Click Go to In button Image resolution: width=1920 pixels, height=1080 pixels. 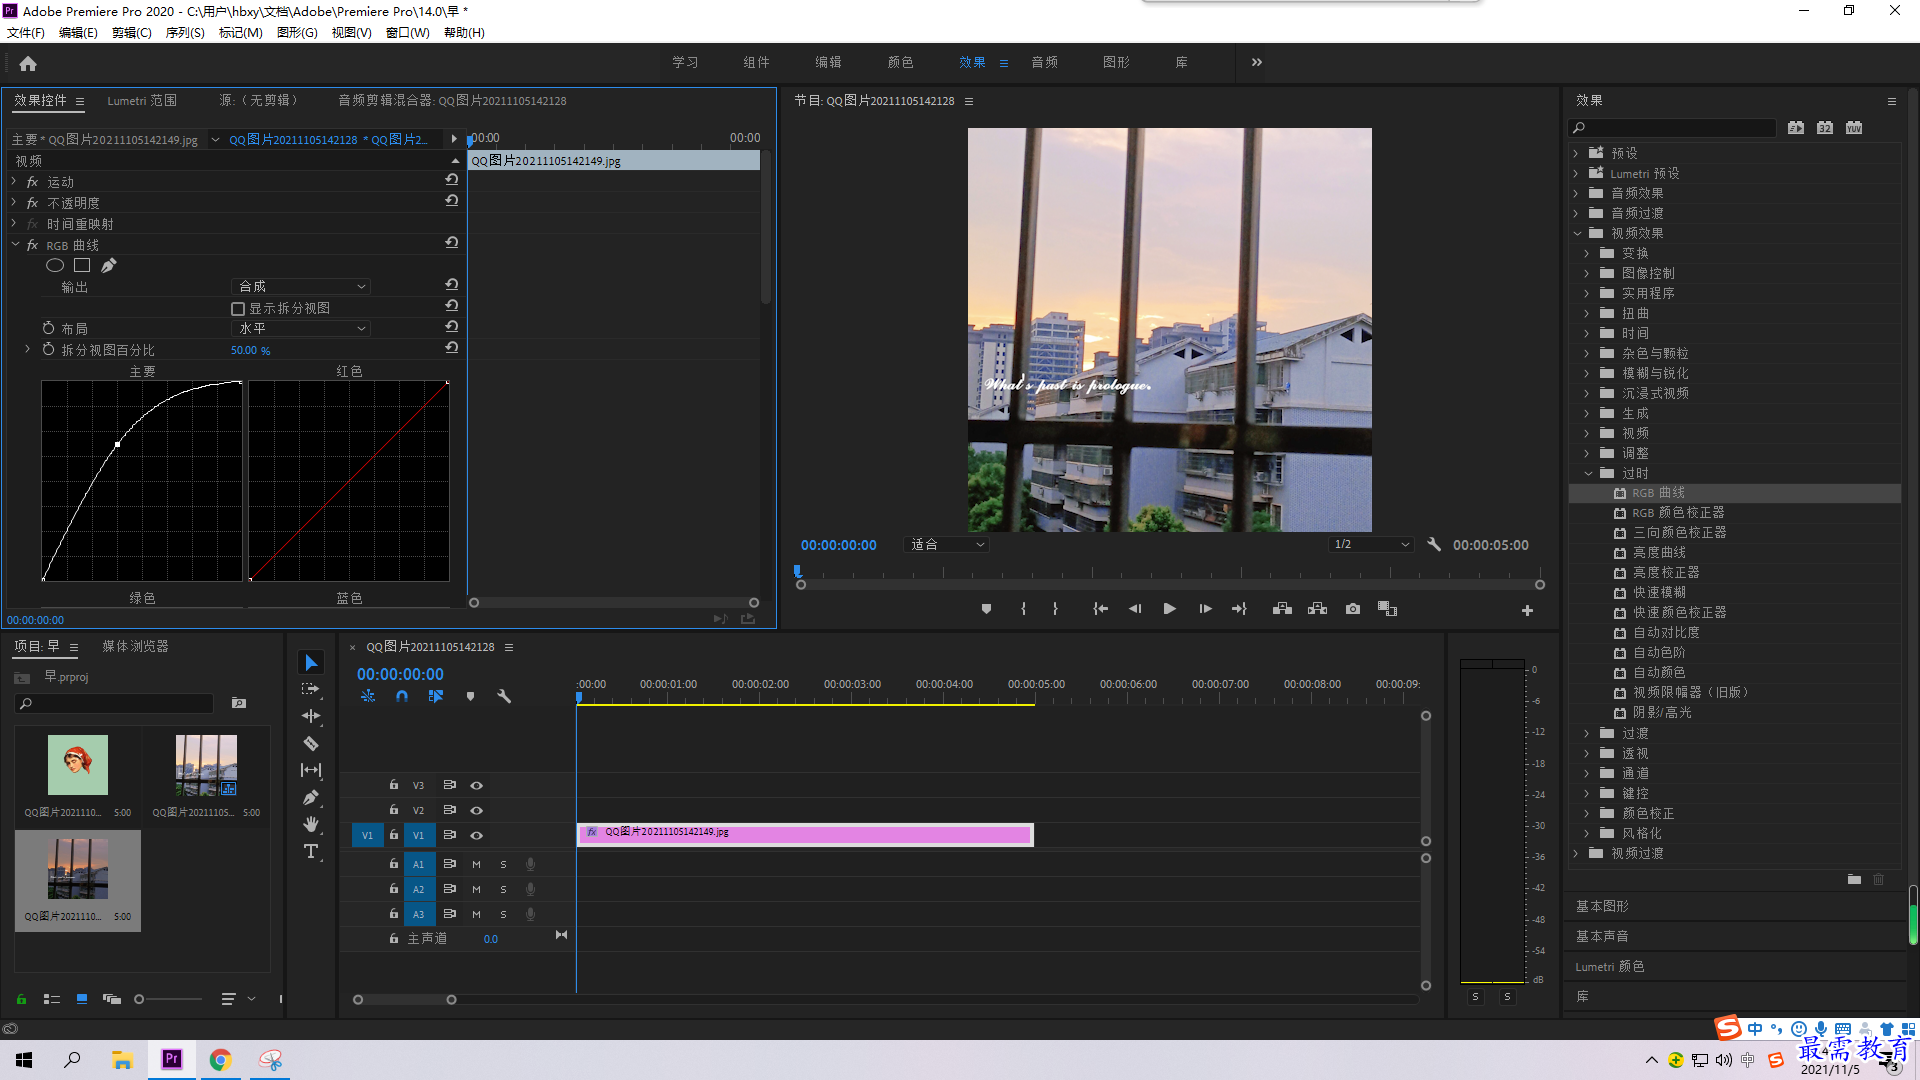tap(1100, 609)
